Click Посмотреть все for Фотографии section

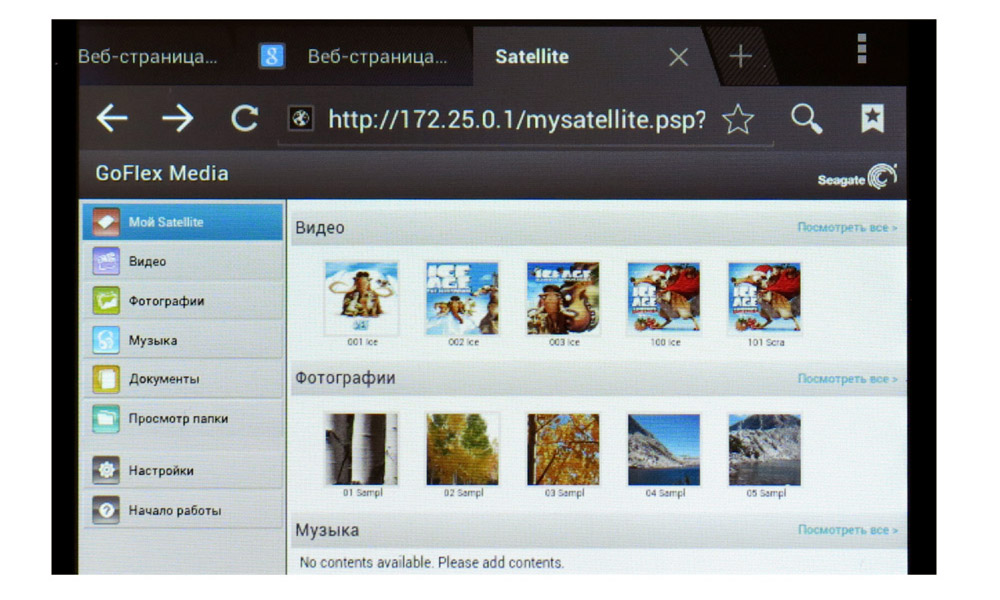click(x=846, y=379)
